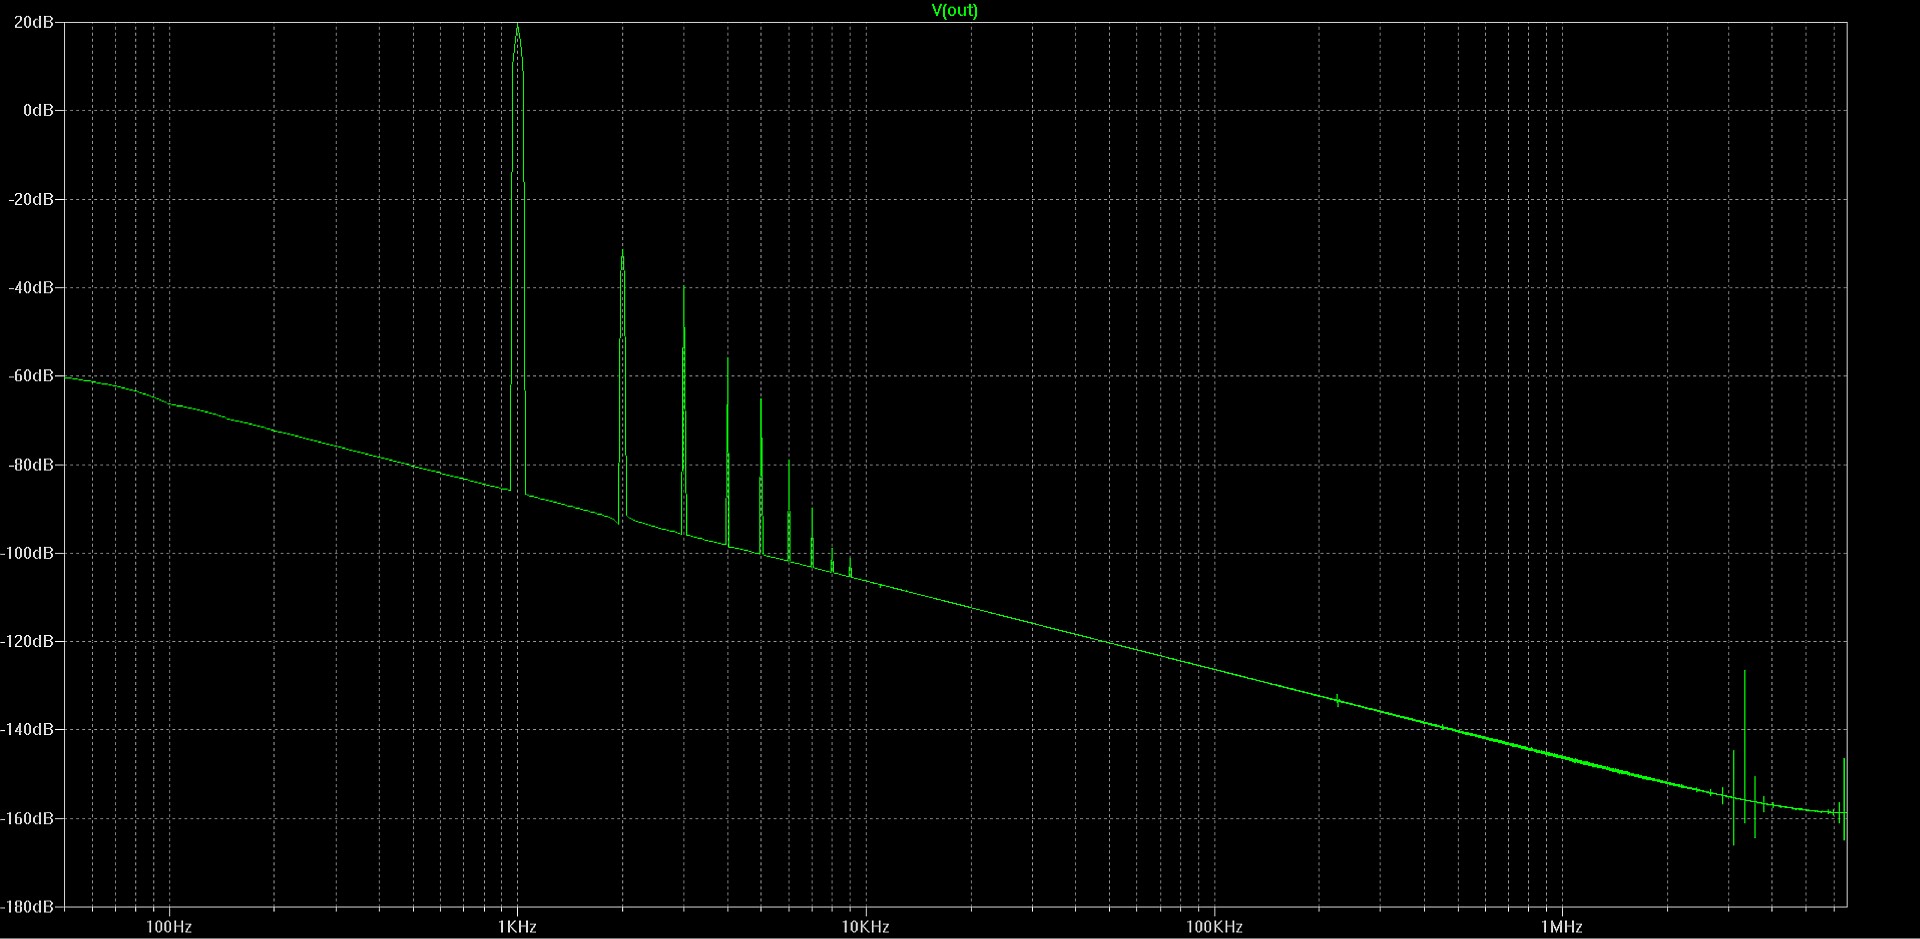Click the 10KHz frequency label
The height and width of the screenshot is (939, 1920).
(865, 926)
